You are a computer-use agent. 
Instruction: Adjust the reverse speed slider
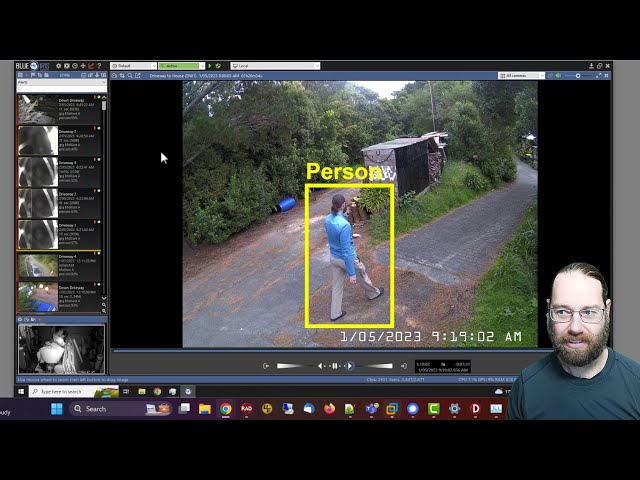pyautogui.click(x=296, y=366)
